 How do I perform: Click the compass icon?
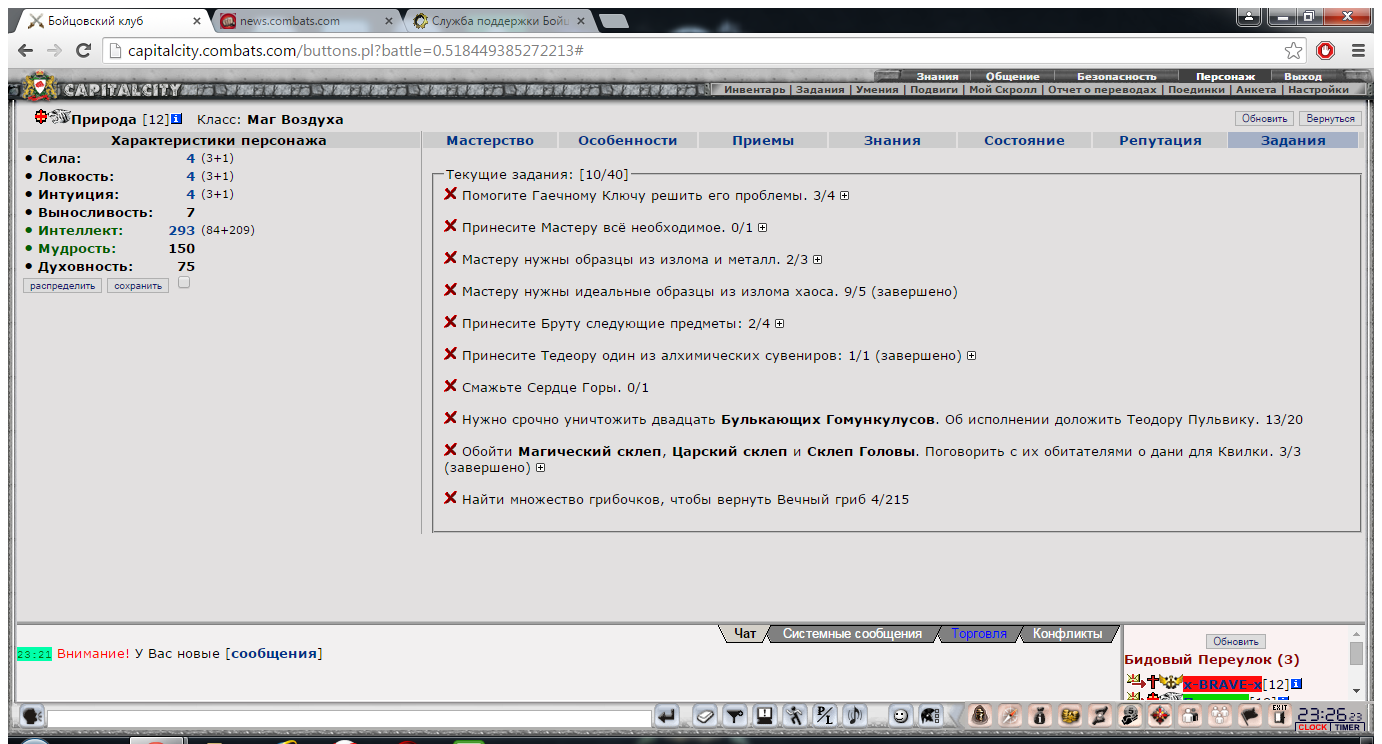[1010, 716]
